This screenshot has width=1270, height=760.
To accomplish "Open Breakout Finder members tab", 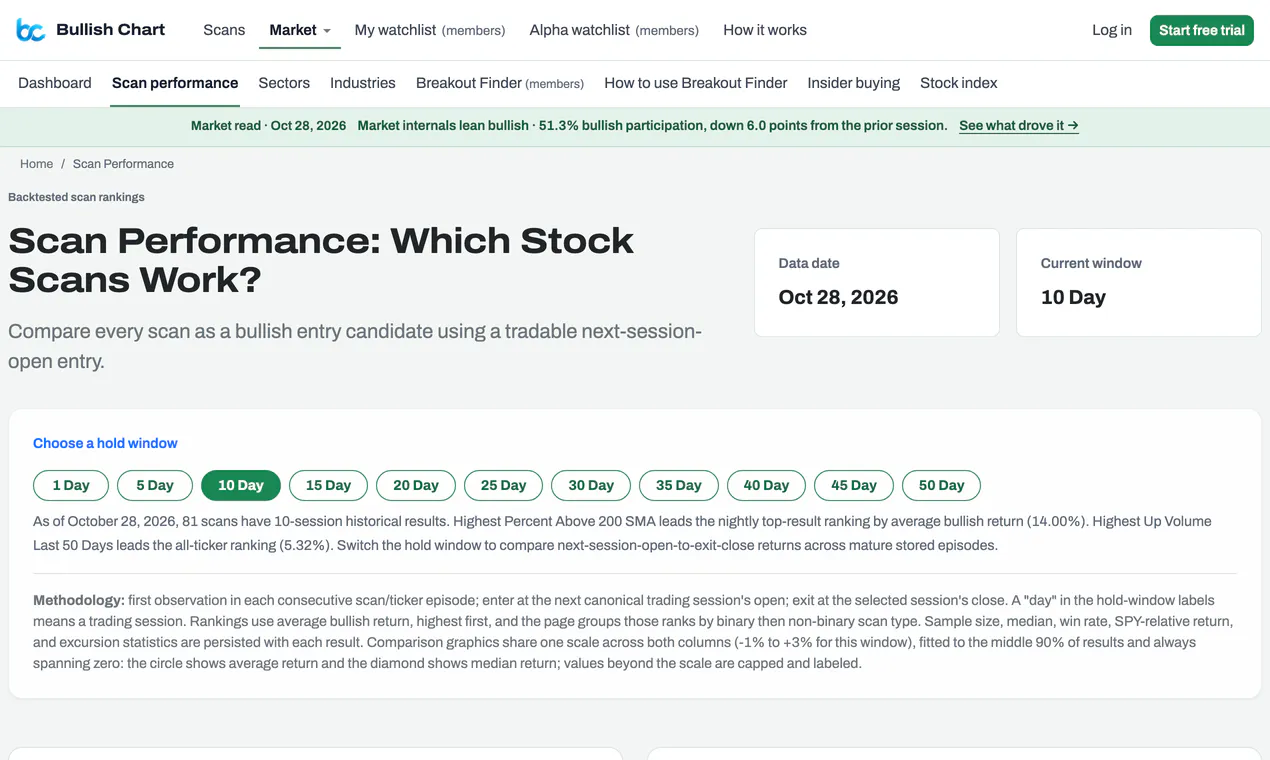I will (500, 83).
